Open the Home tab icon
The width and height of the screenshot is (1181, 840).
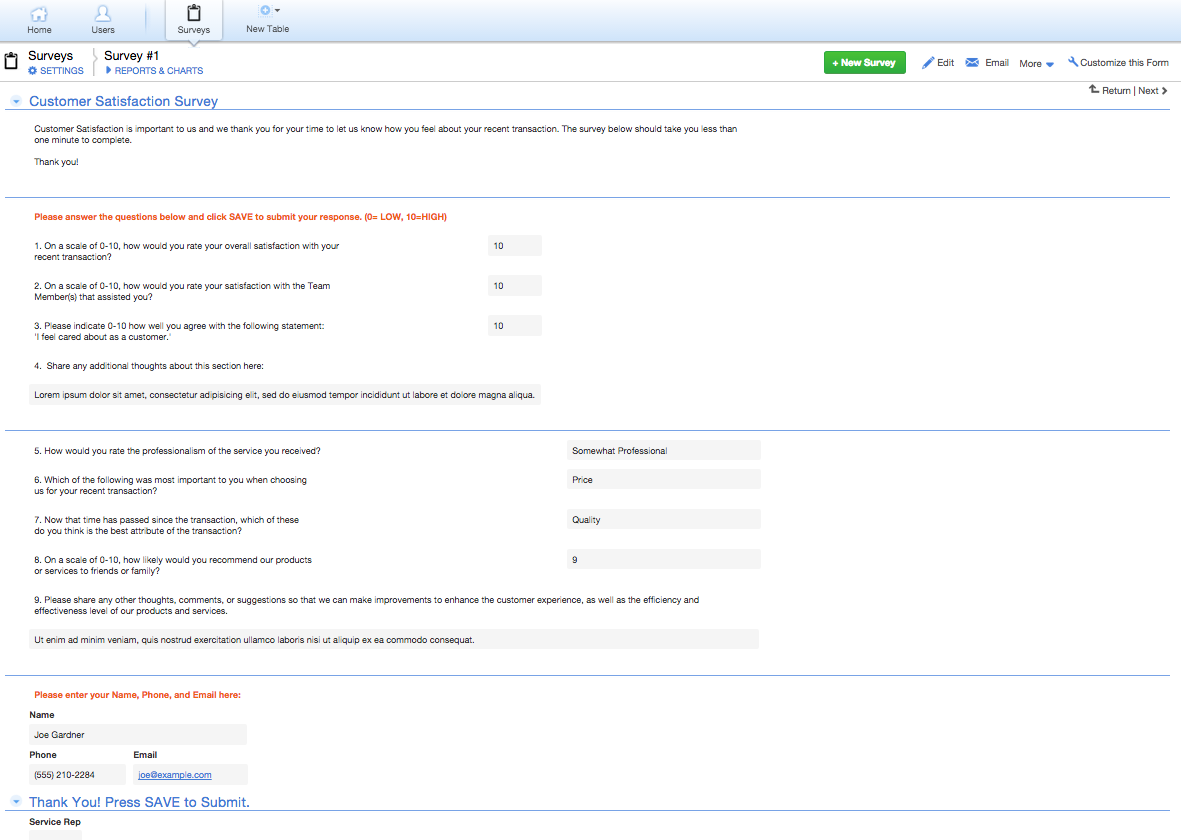point(38,14)
